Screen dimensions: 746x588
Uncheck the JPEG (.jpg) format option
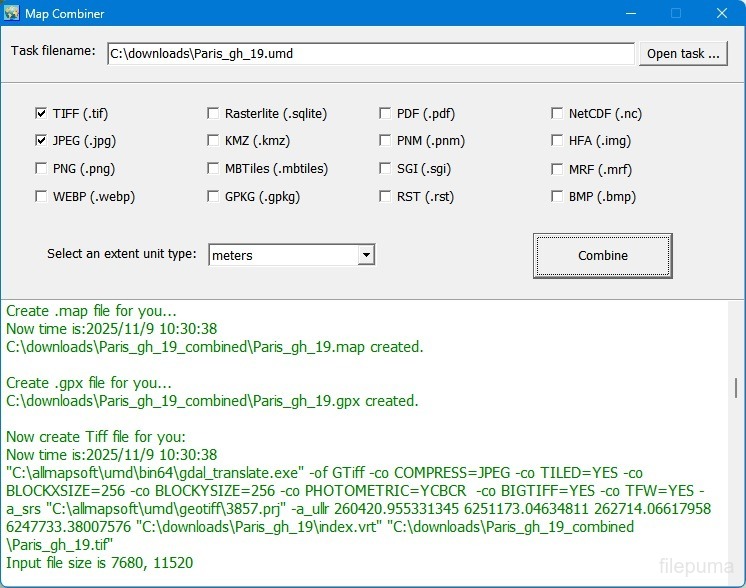(41, 141)
